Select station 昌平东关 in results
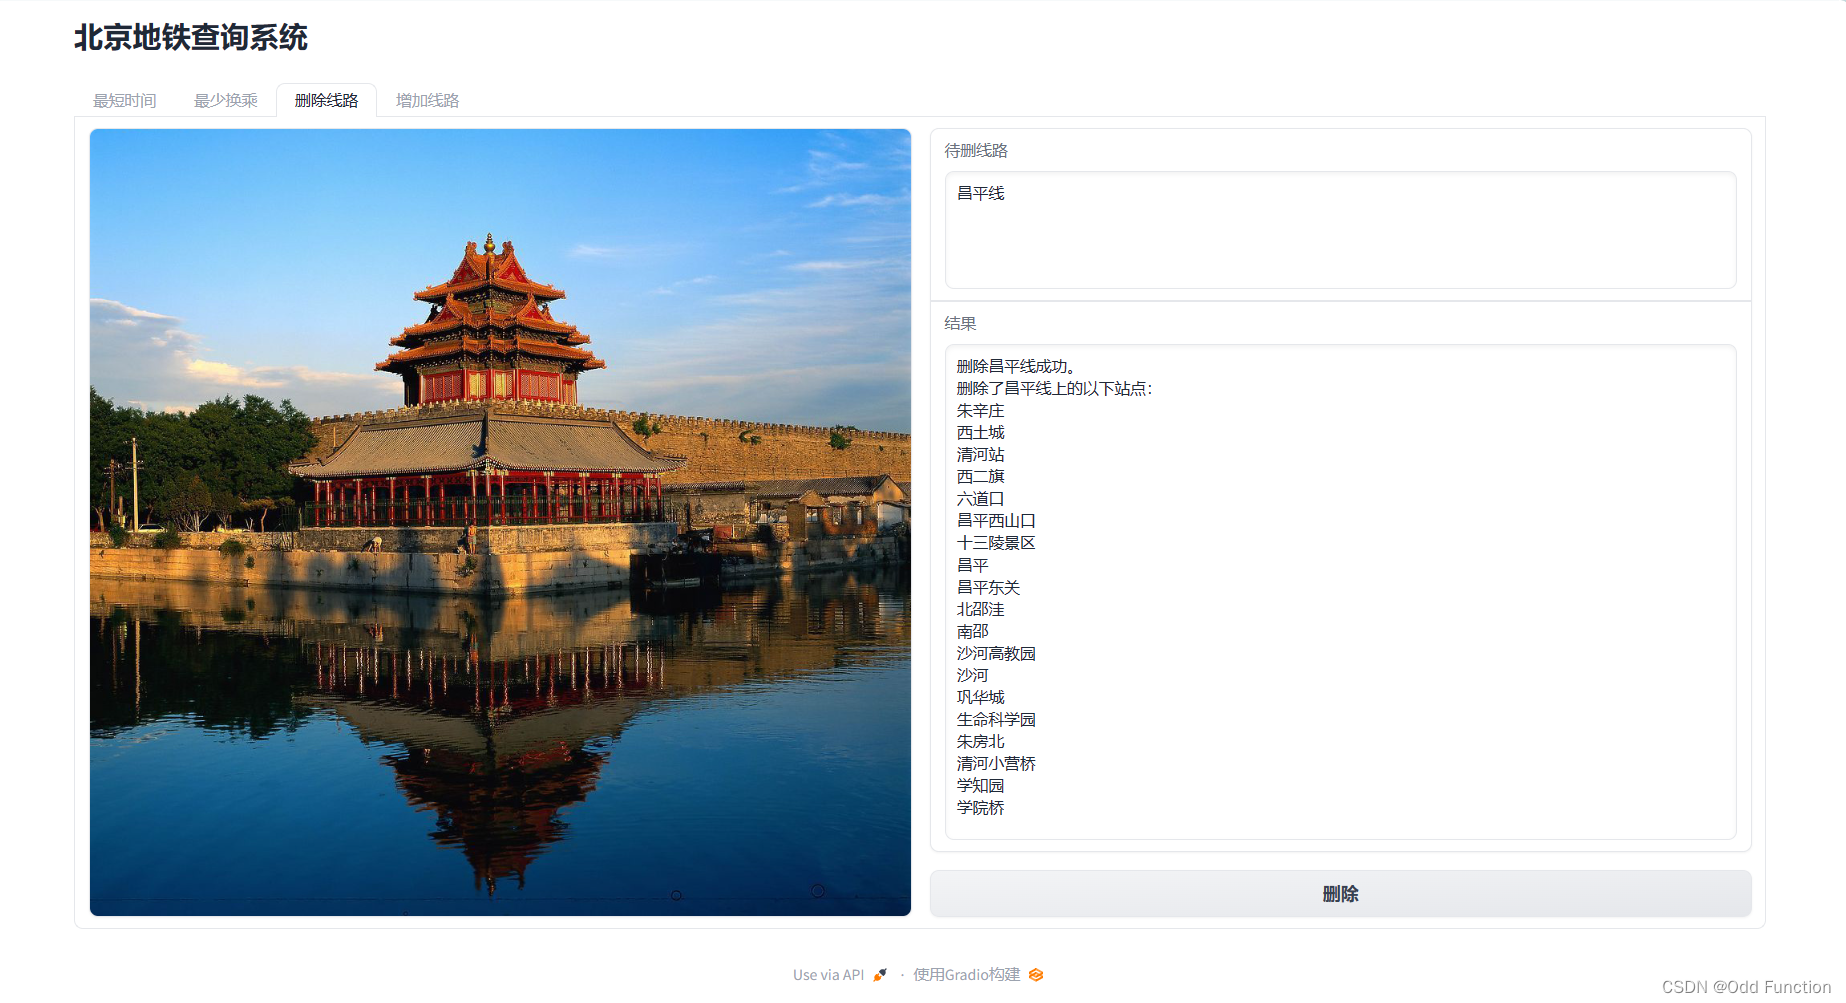This screenshot has width=1846, height=1003. [x=988, y=587]
